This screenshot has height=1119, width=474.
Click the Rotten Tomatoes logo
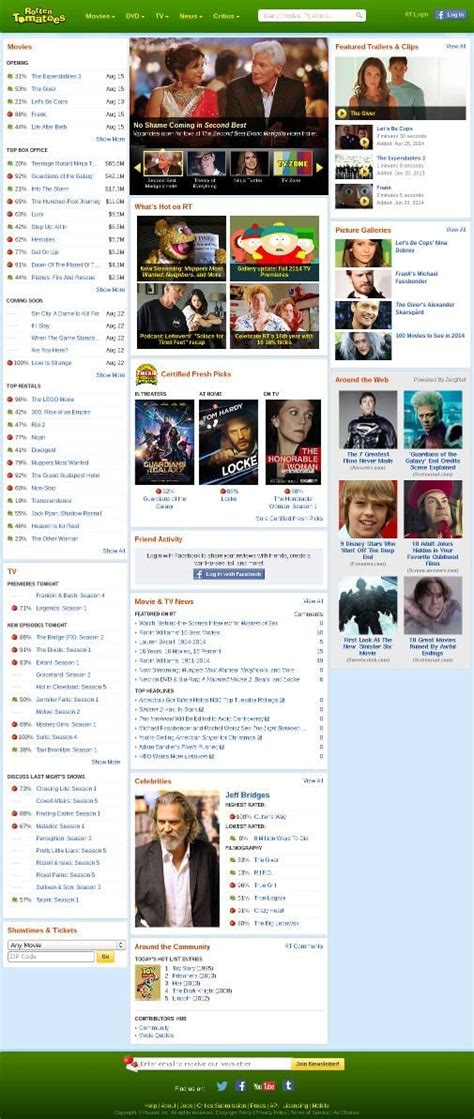coord(39,15)
